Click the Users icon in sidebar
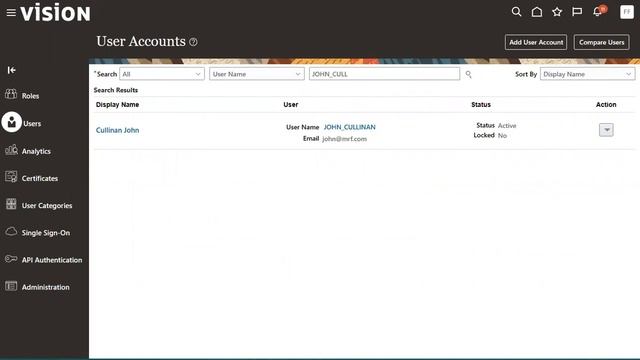The height and width of the screenshot is (360, 640). pos(11,122)
